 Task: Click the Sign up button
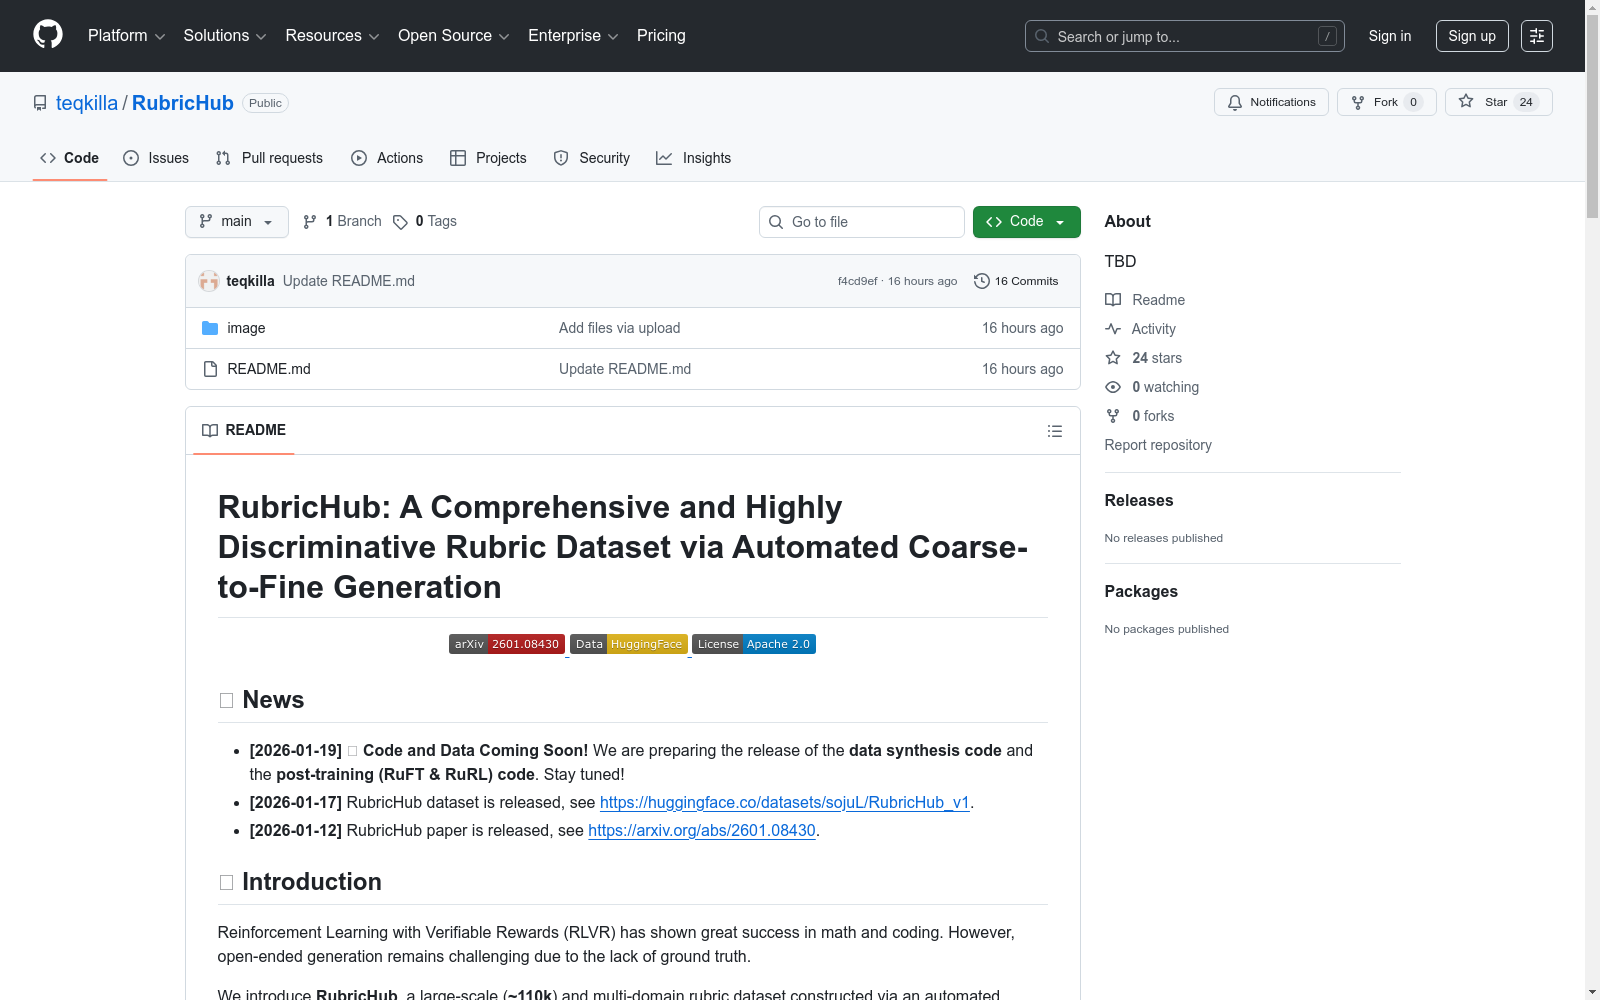pos(1472,36)
